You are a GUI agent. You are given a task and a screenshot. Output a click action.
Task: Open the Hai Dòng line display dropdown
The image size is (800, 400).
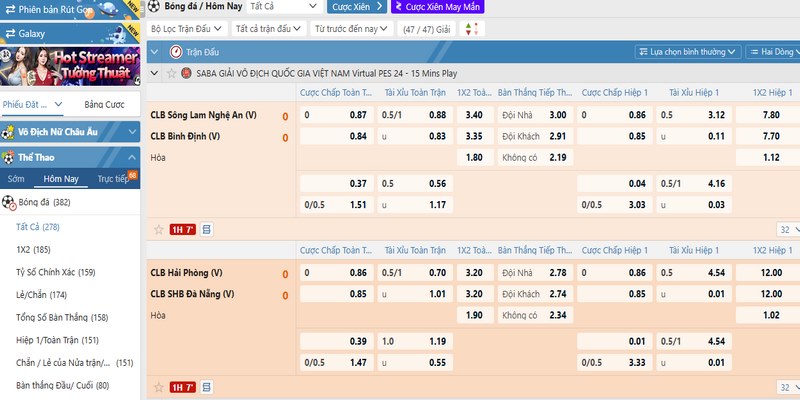click(x=773, y=50)
